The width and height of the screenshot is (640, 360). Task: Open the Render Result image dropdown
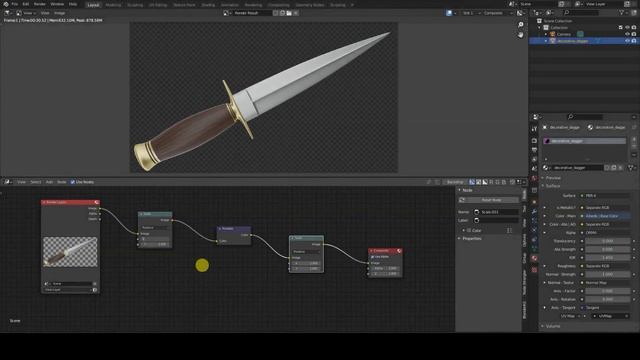click(252, 13)
